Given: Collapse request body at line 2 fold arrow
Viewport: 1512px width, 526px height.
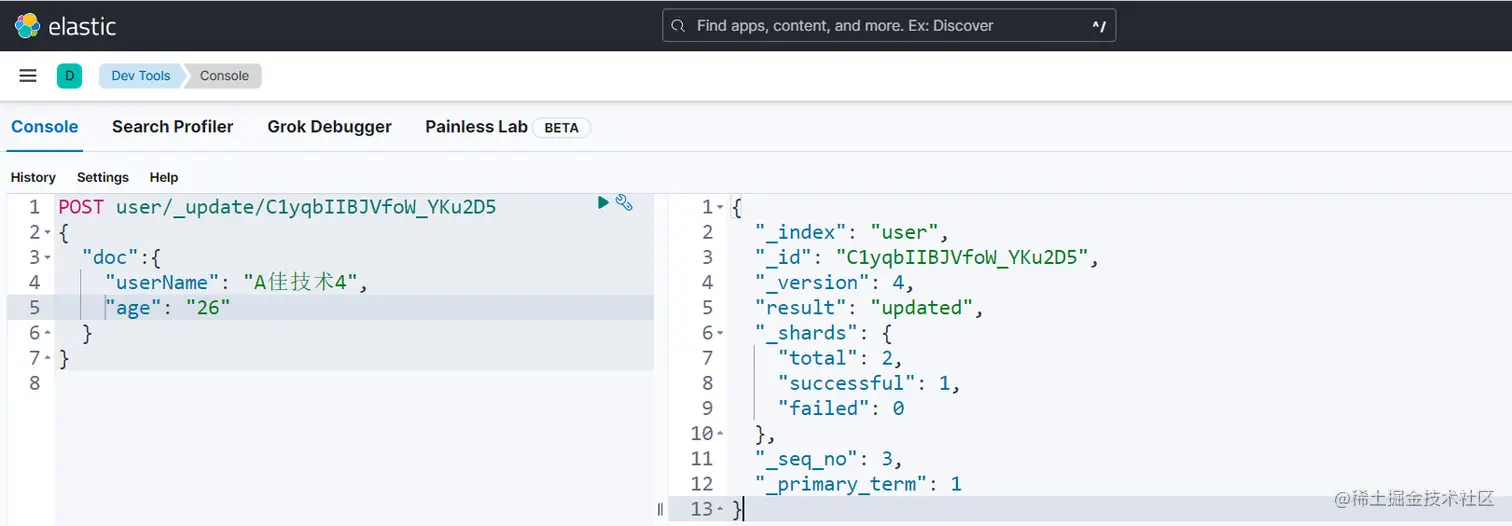Looking at the screenshot, I should point(47,233).
